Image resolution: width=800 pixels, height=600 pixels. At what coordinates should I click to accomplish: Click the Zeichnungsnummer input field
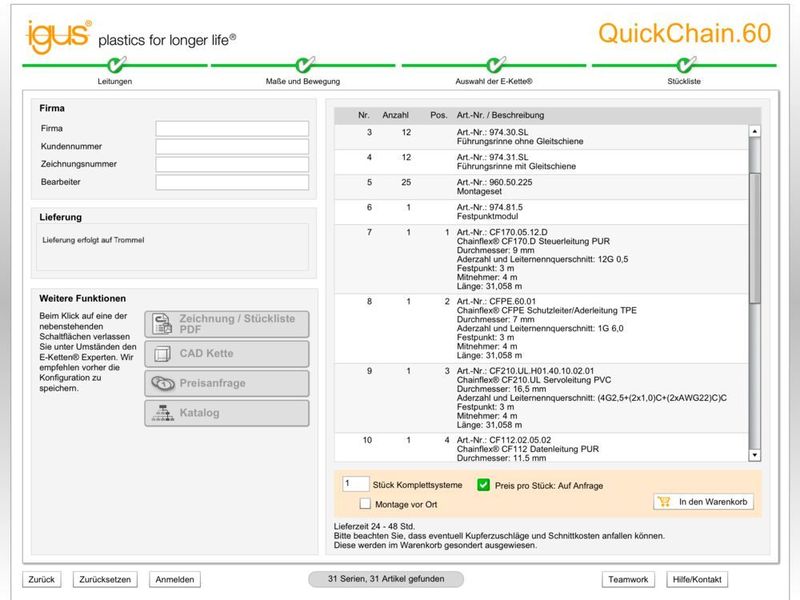[x=232, y=164]
